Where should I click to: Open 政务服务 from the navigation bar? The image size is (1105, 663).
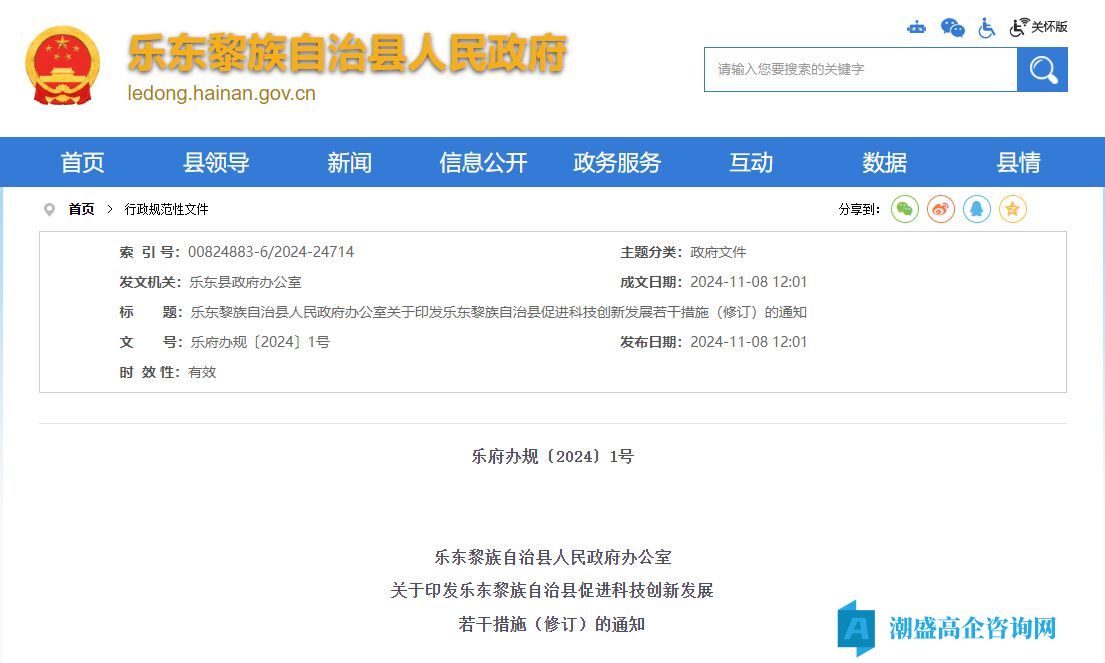(617, 163)
